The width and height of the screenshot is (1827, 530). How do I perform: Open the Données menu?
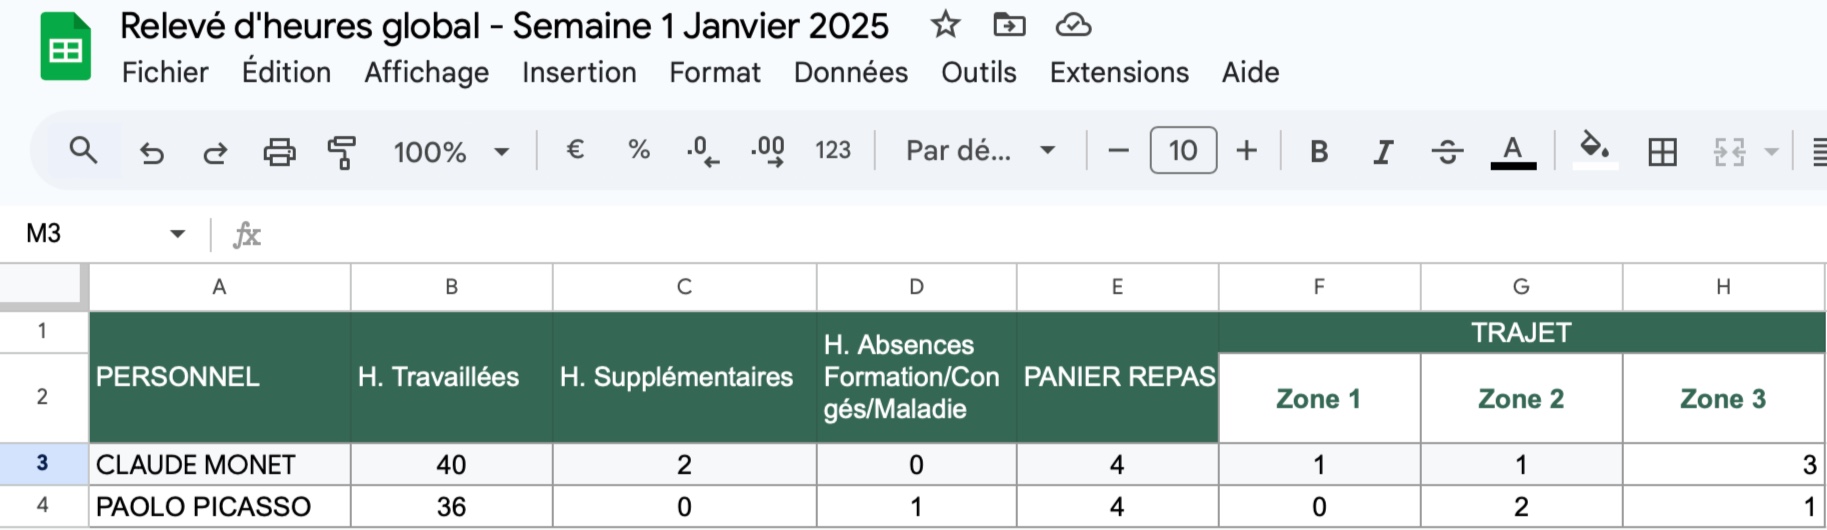click(850, 72)
